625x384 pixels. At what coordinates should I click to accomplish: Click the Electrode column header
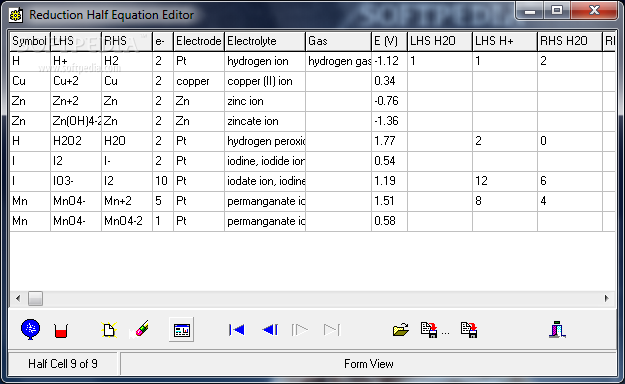(x=199, y=41)
